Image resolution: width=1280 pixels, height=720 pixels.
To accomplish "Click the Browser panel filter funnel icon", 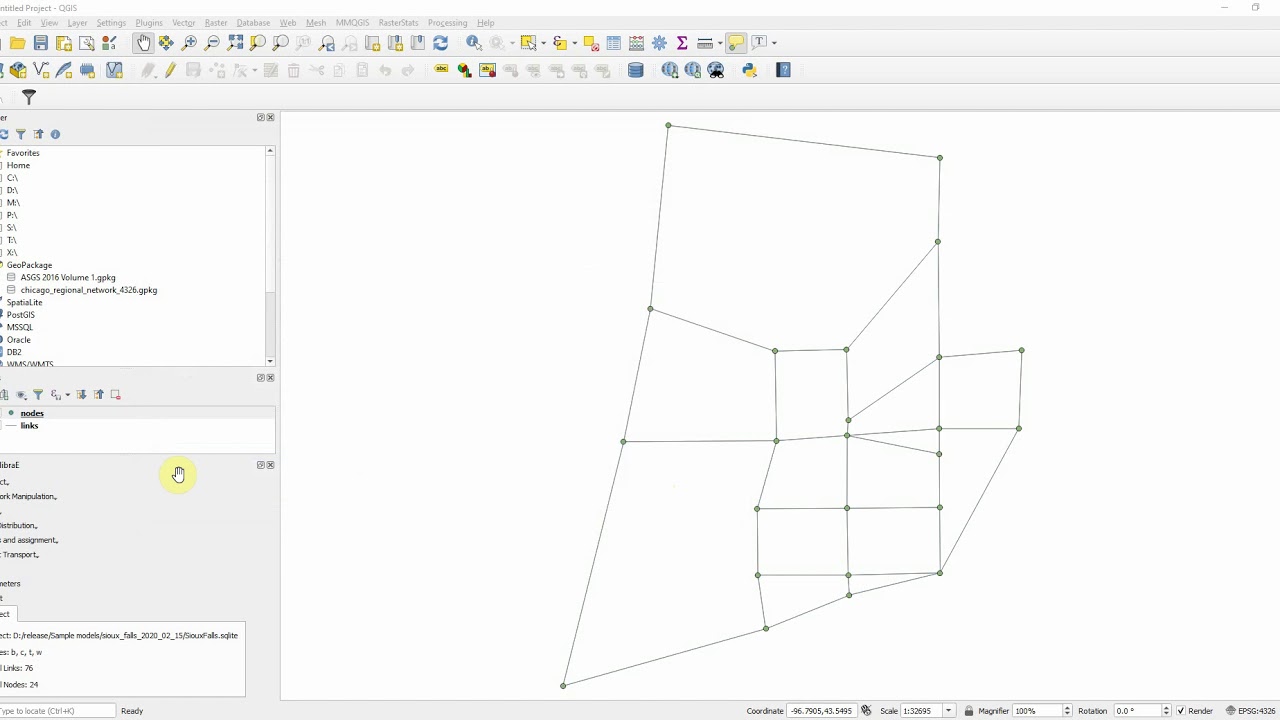I will (21, 134).
